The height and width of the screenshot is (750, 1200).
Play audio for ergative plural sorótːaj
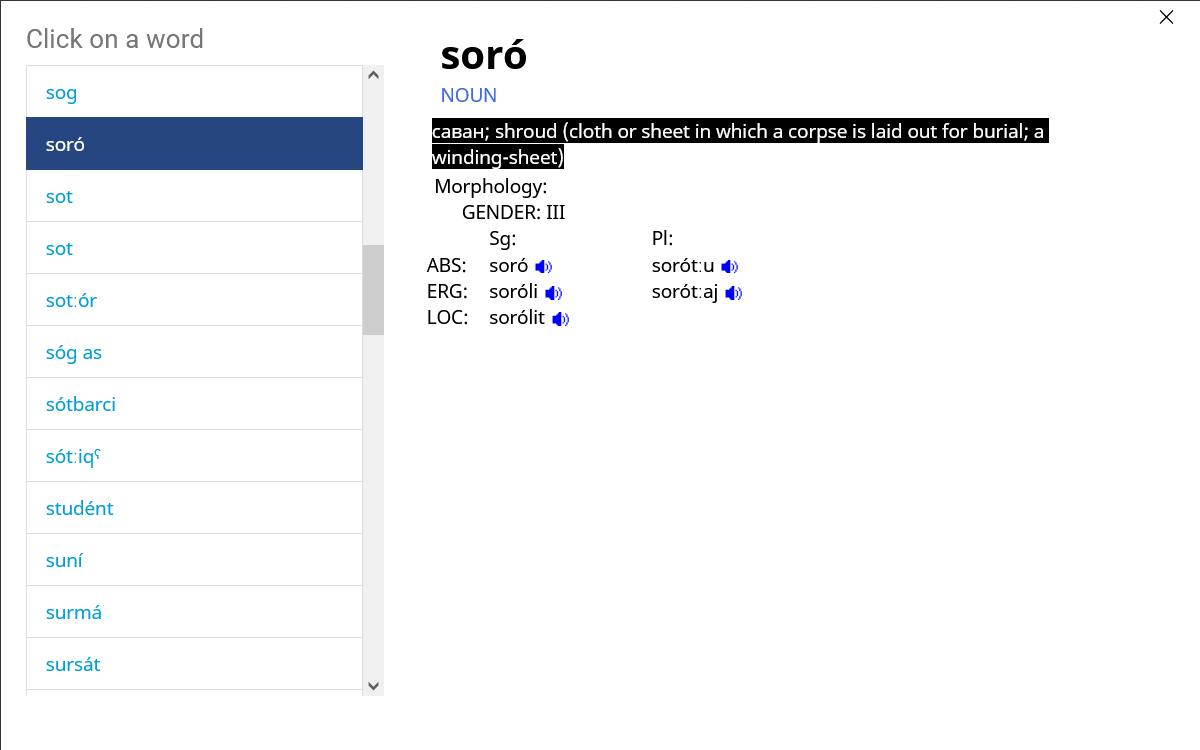pyautogui.click(x=733, y=293)
